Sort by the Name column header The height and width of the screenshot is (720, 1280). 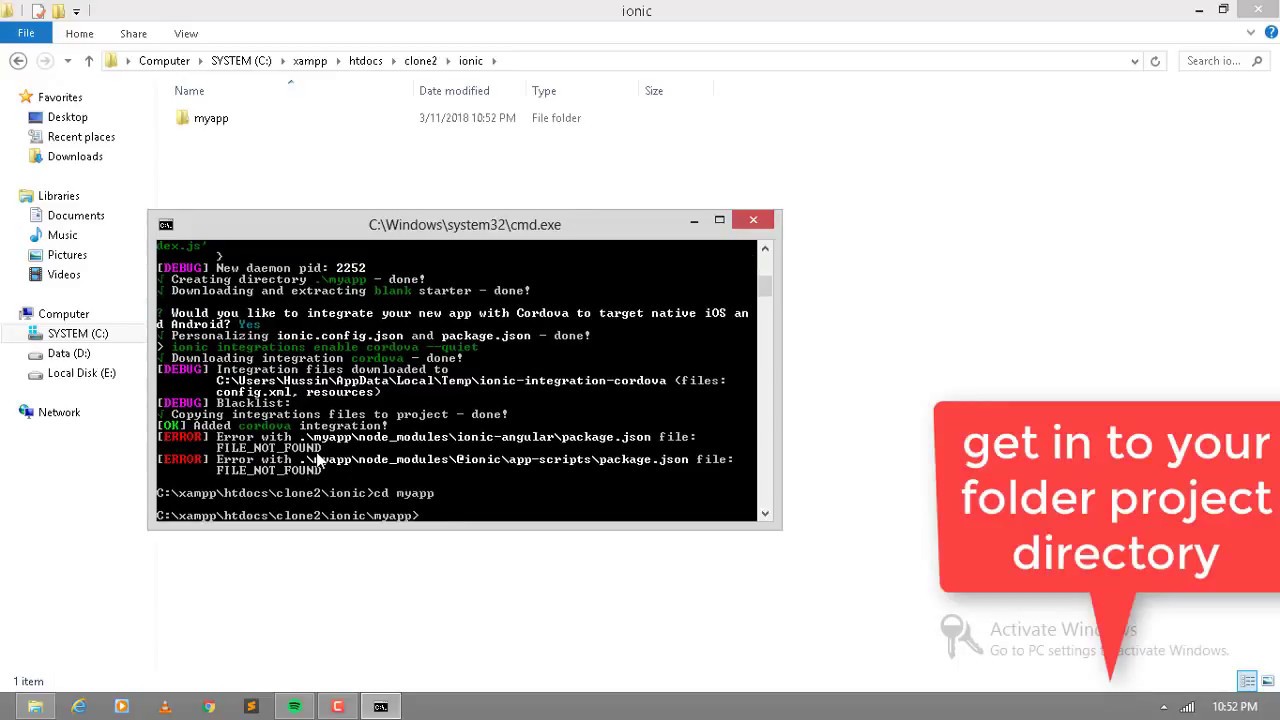coord(189,91)
